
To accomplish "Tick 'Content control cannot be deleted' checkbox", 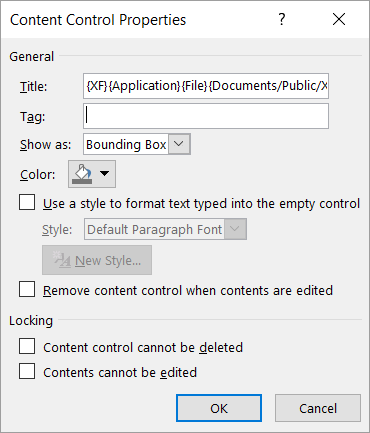I will (x=27, y=346).
